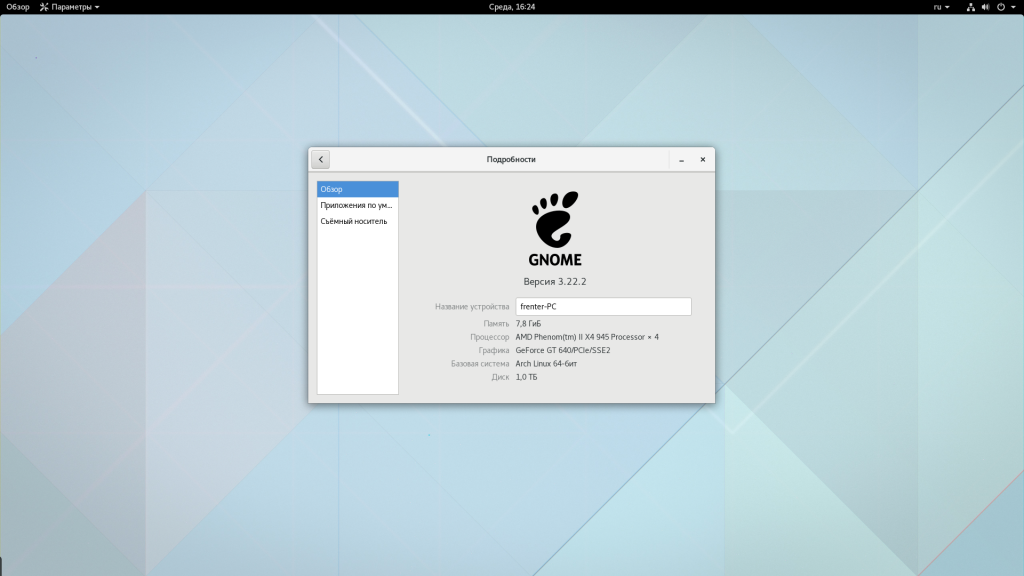Click the AMD Phenom processor value
This screenshot has height=576, width=1024.
point(587,337)
